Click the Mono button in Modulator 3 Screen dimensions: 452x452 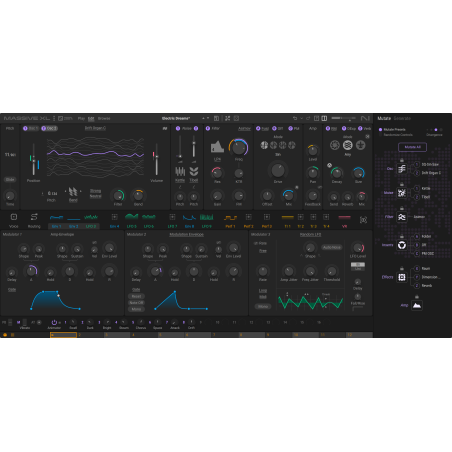pyautogui.click(x=263, y=306)
